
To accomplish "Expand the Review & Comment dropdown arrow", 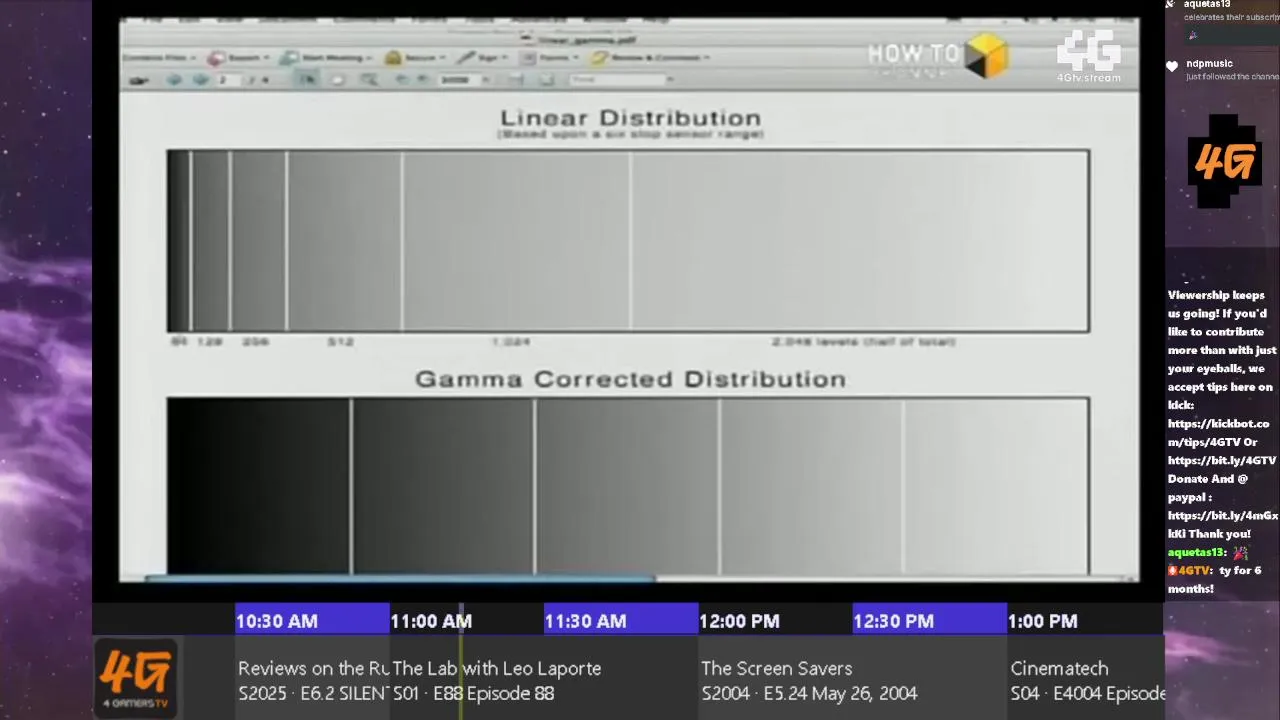I will [x=707, y=58].
